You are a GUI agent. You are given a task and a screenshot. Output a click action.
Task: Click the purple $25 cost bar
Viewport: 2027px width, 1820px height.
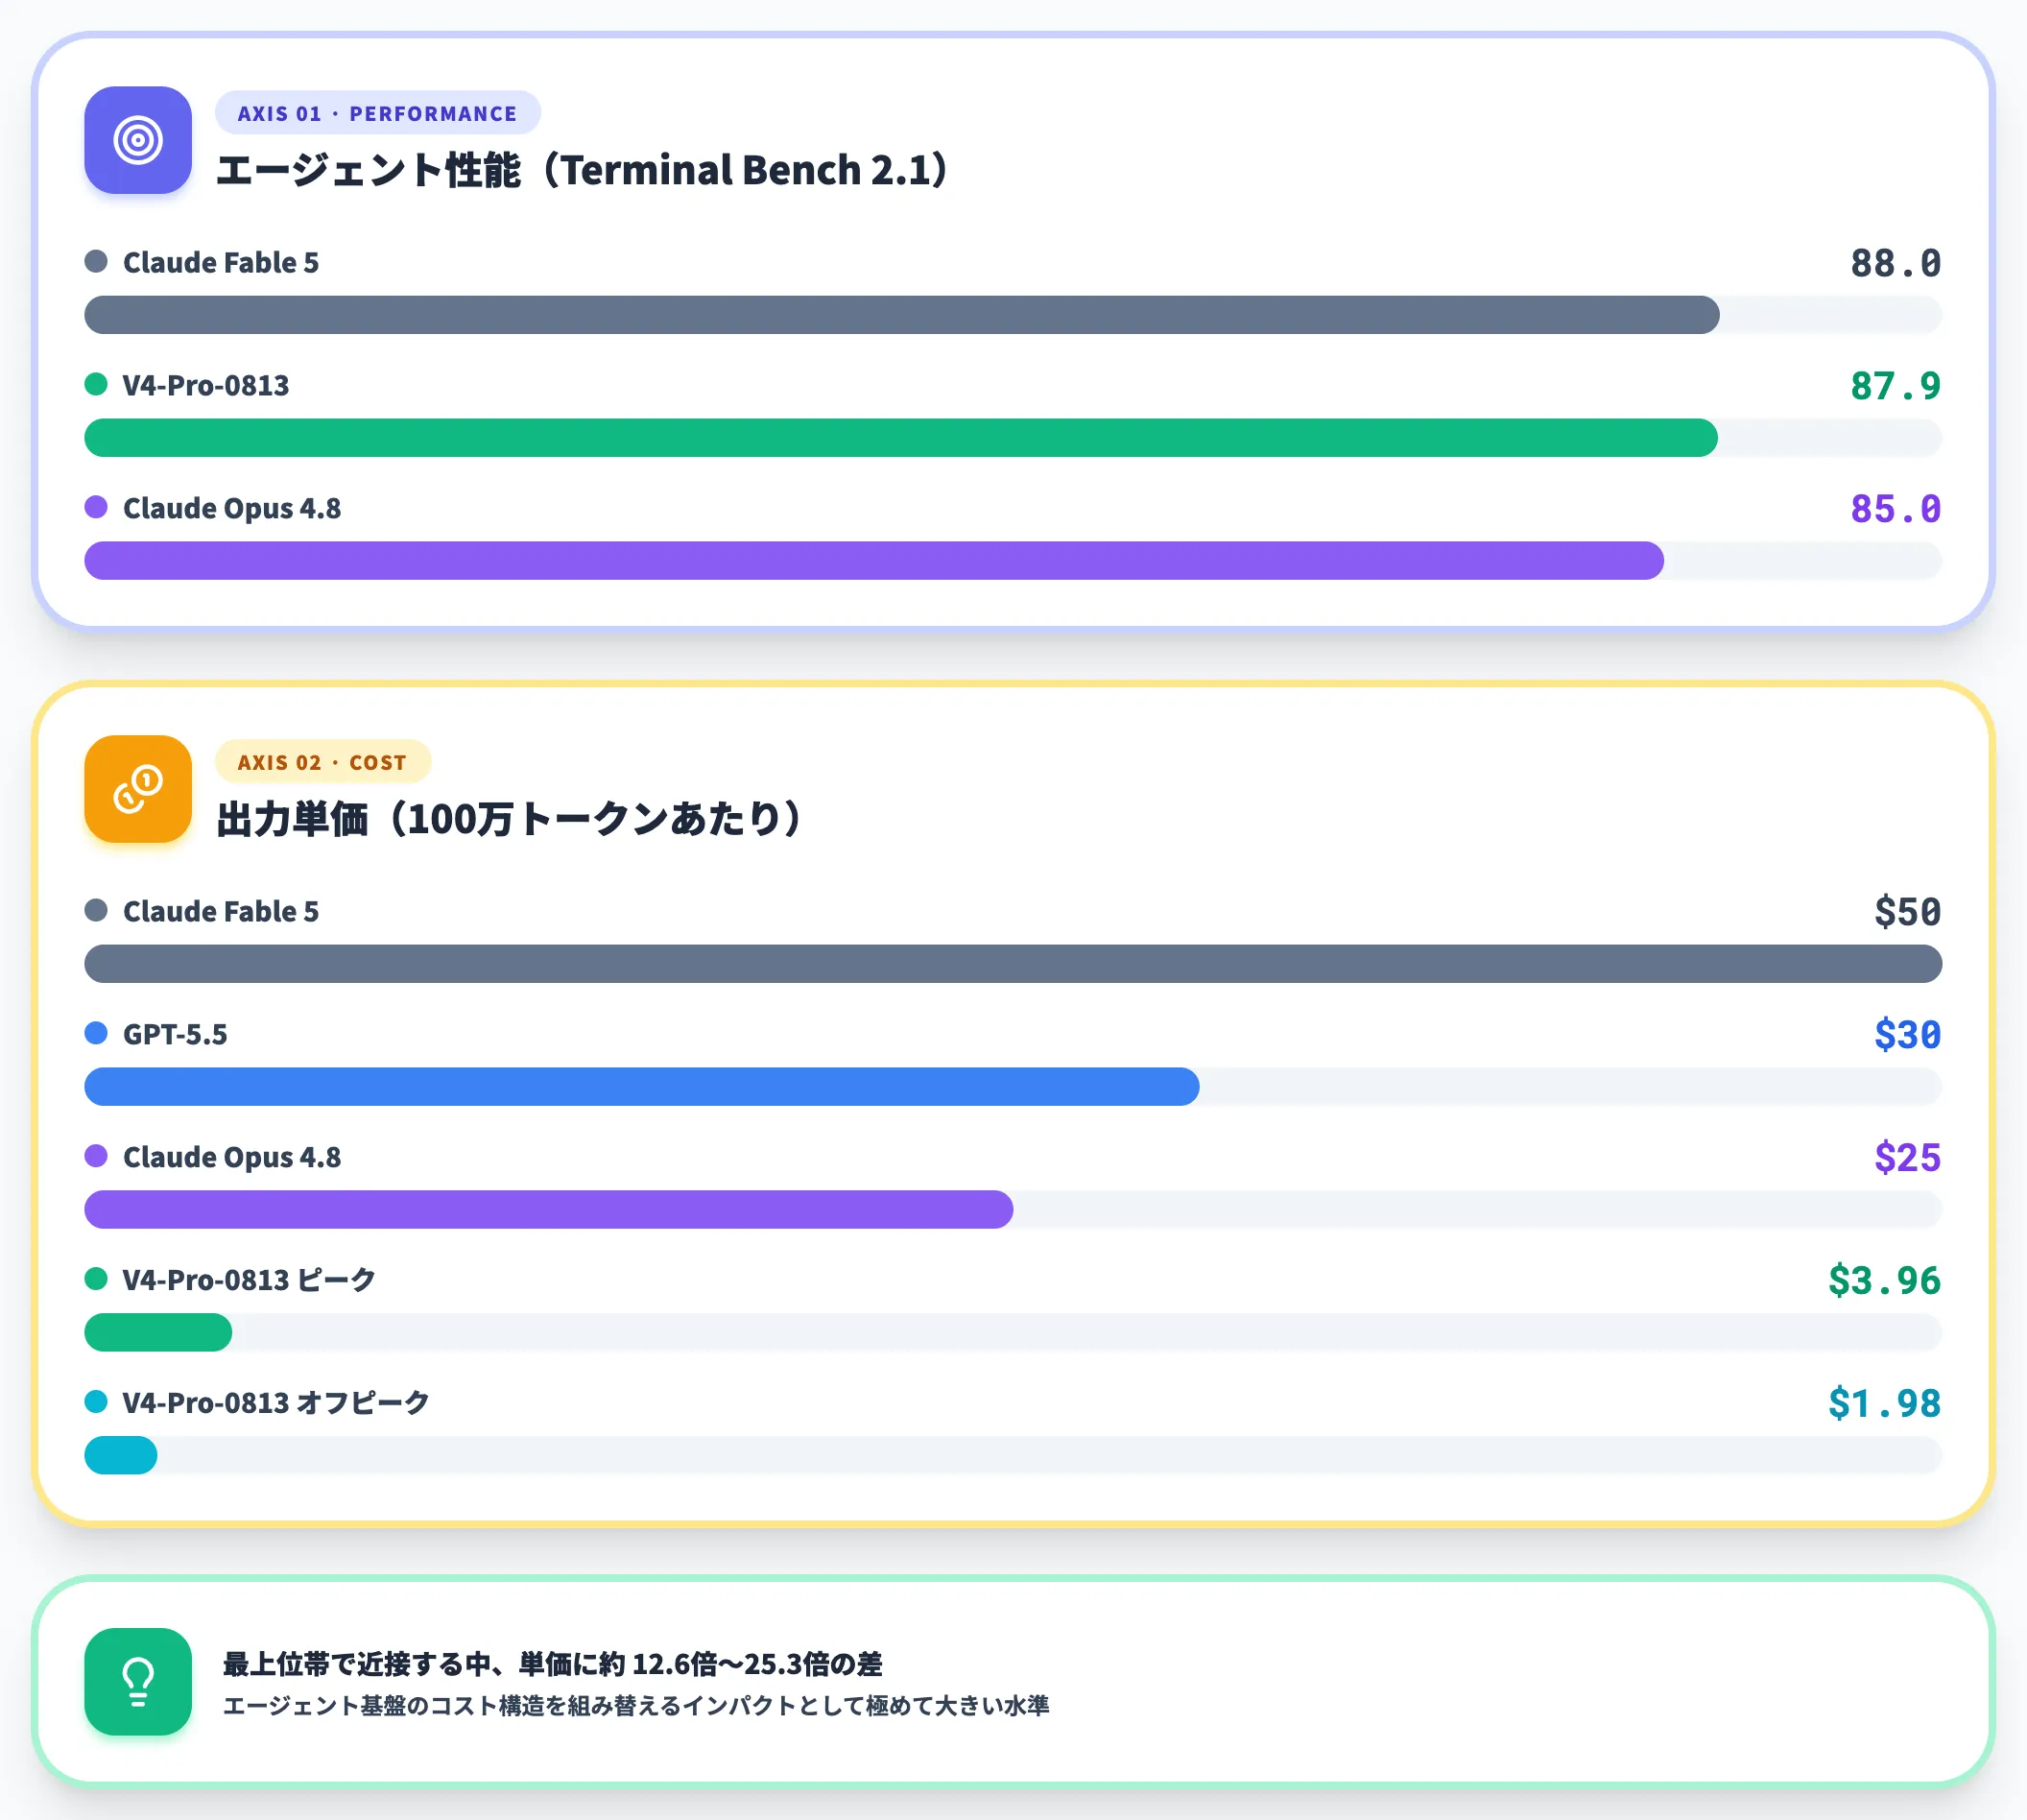tap(549, 1210)
